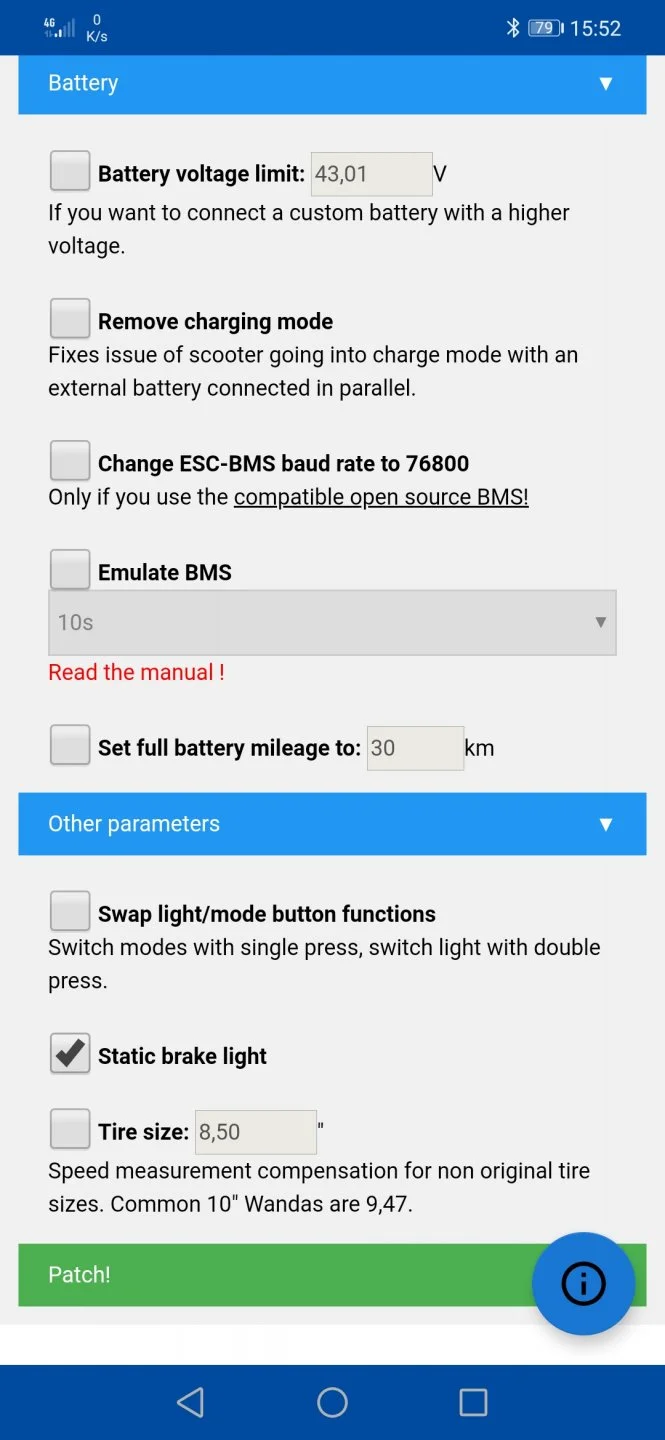Image resolution: width=665 pixels, height=1440 pixels.
Task: Enable Emulate BMS checkbox
Action: pos(70,570)
